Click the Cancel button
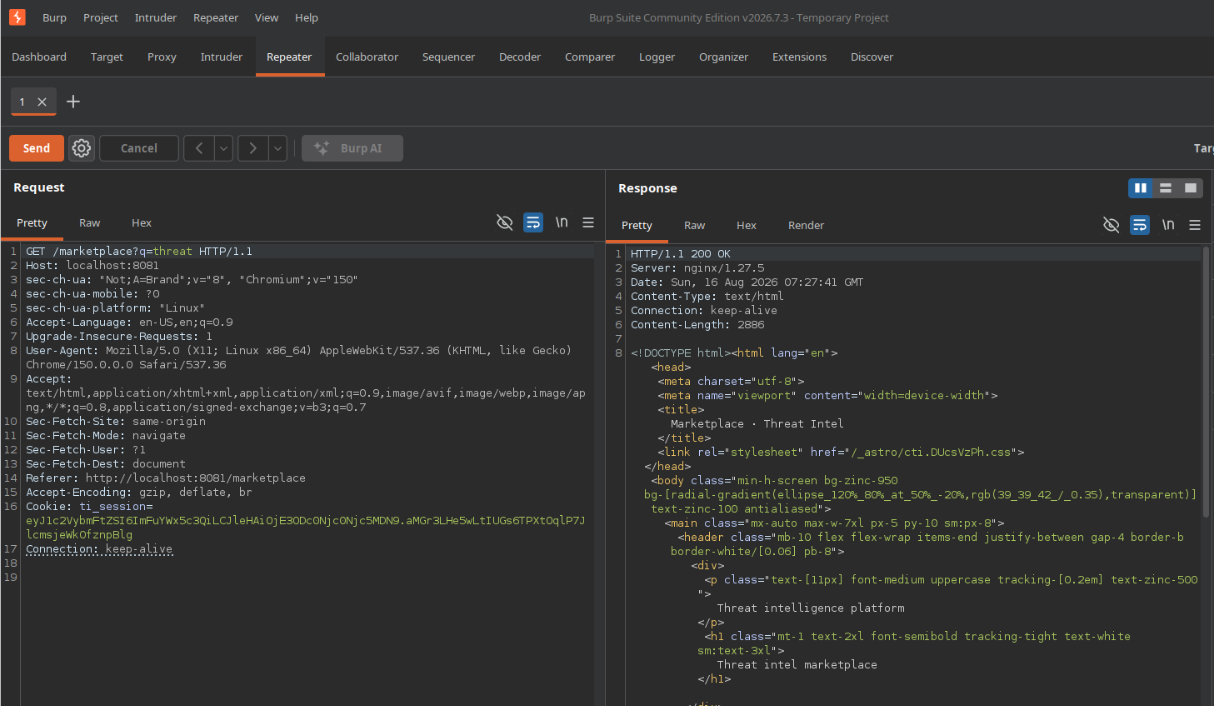 139,148
